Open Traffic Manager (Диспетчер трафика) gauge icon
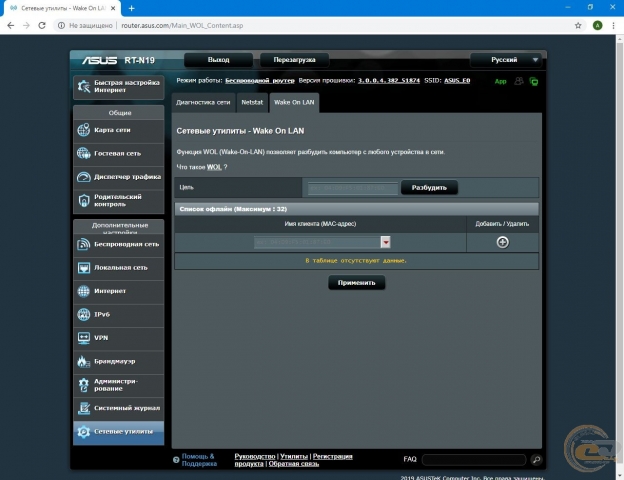The width and height of the screenshot is (624, 480). click(84, 177)
